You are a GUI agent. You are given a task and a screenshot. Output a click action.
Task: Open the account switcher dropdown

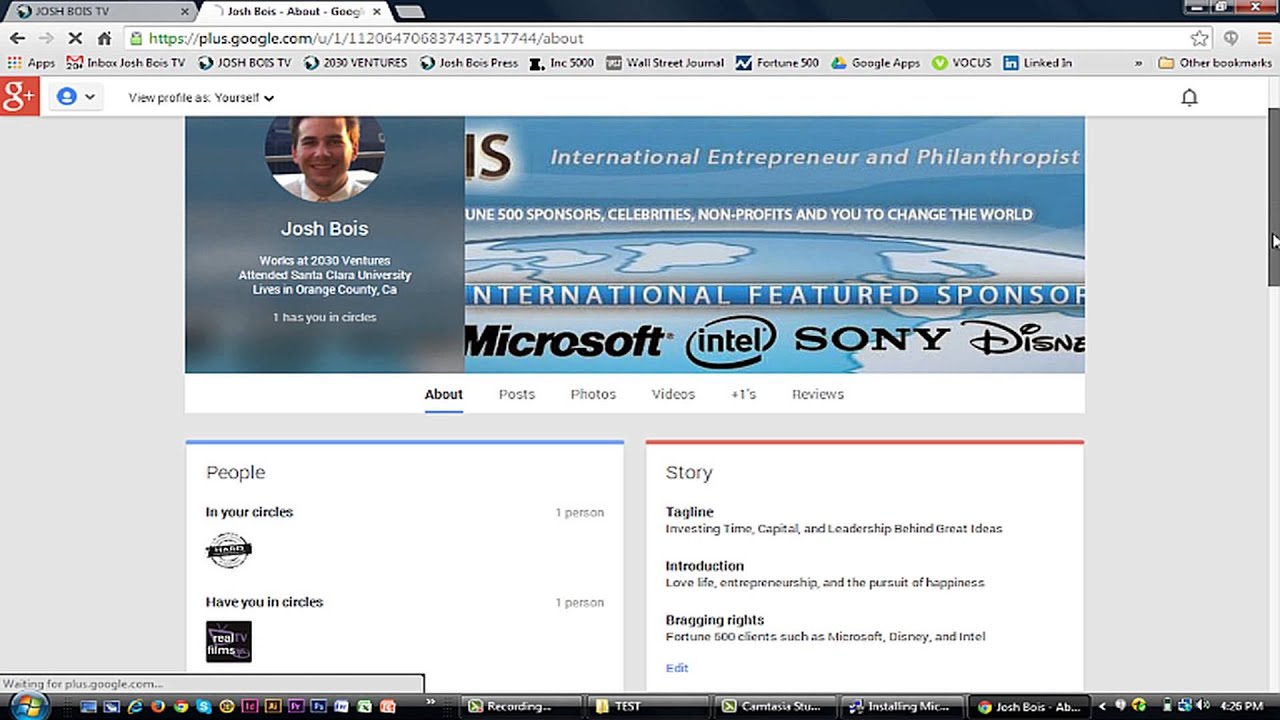tap(76, 97)
